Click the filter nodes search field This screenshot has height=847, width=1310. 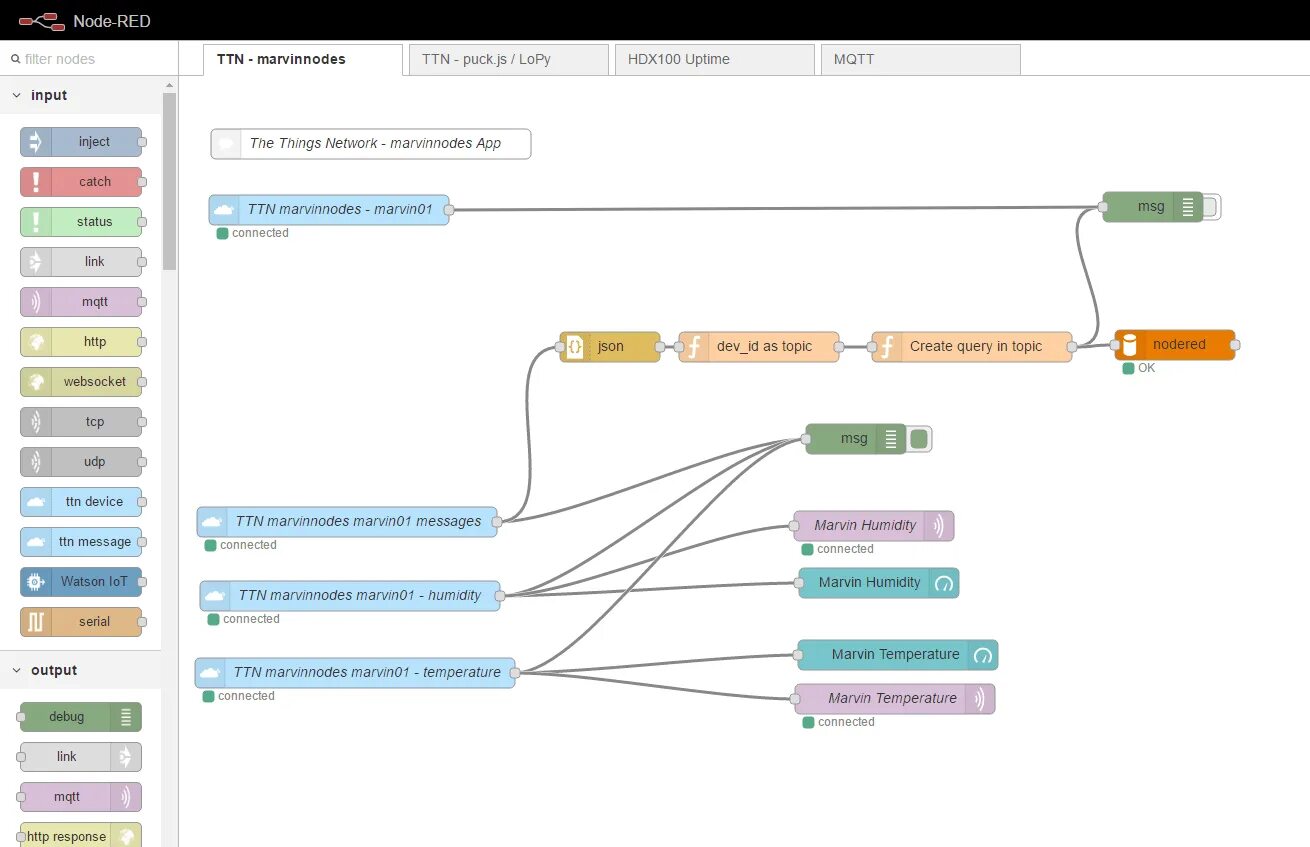pyautogui.click(x=89, y=59)
